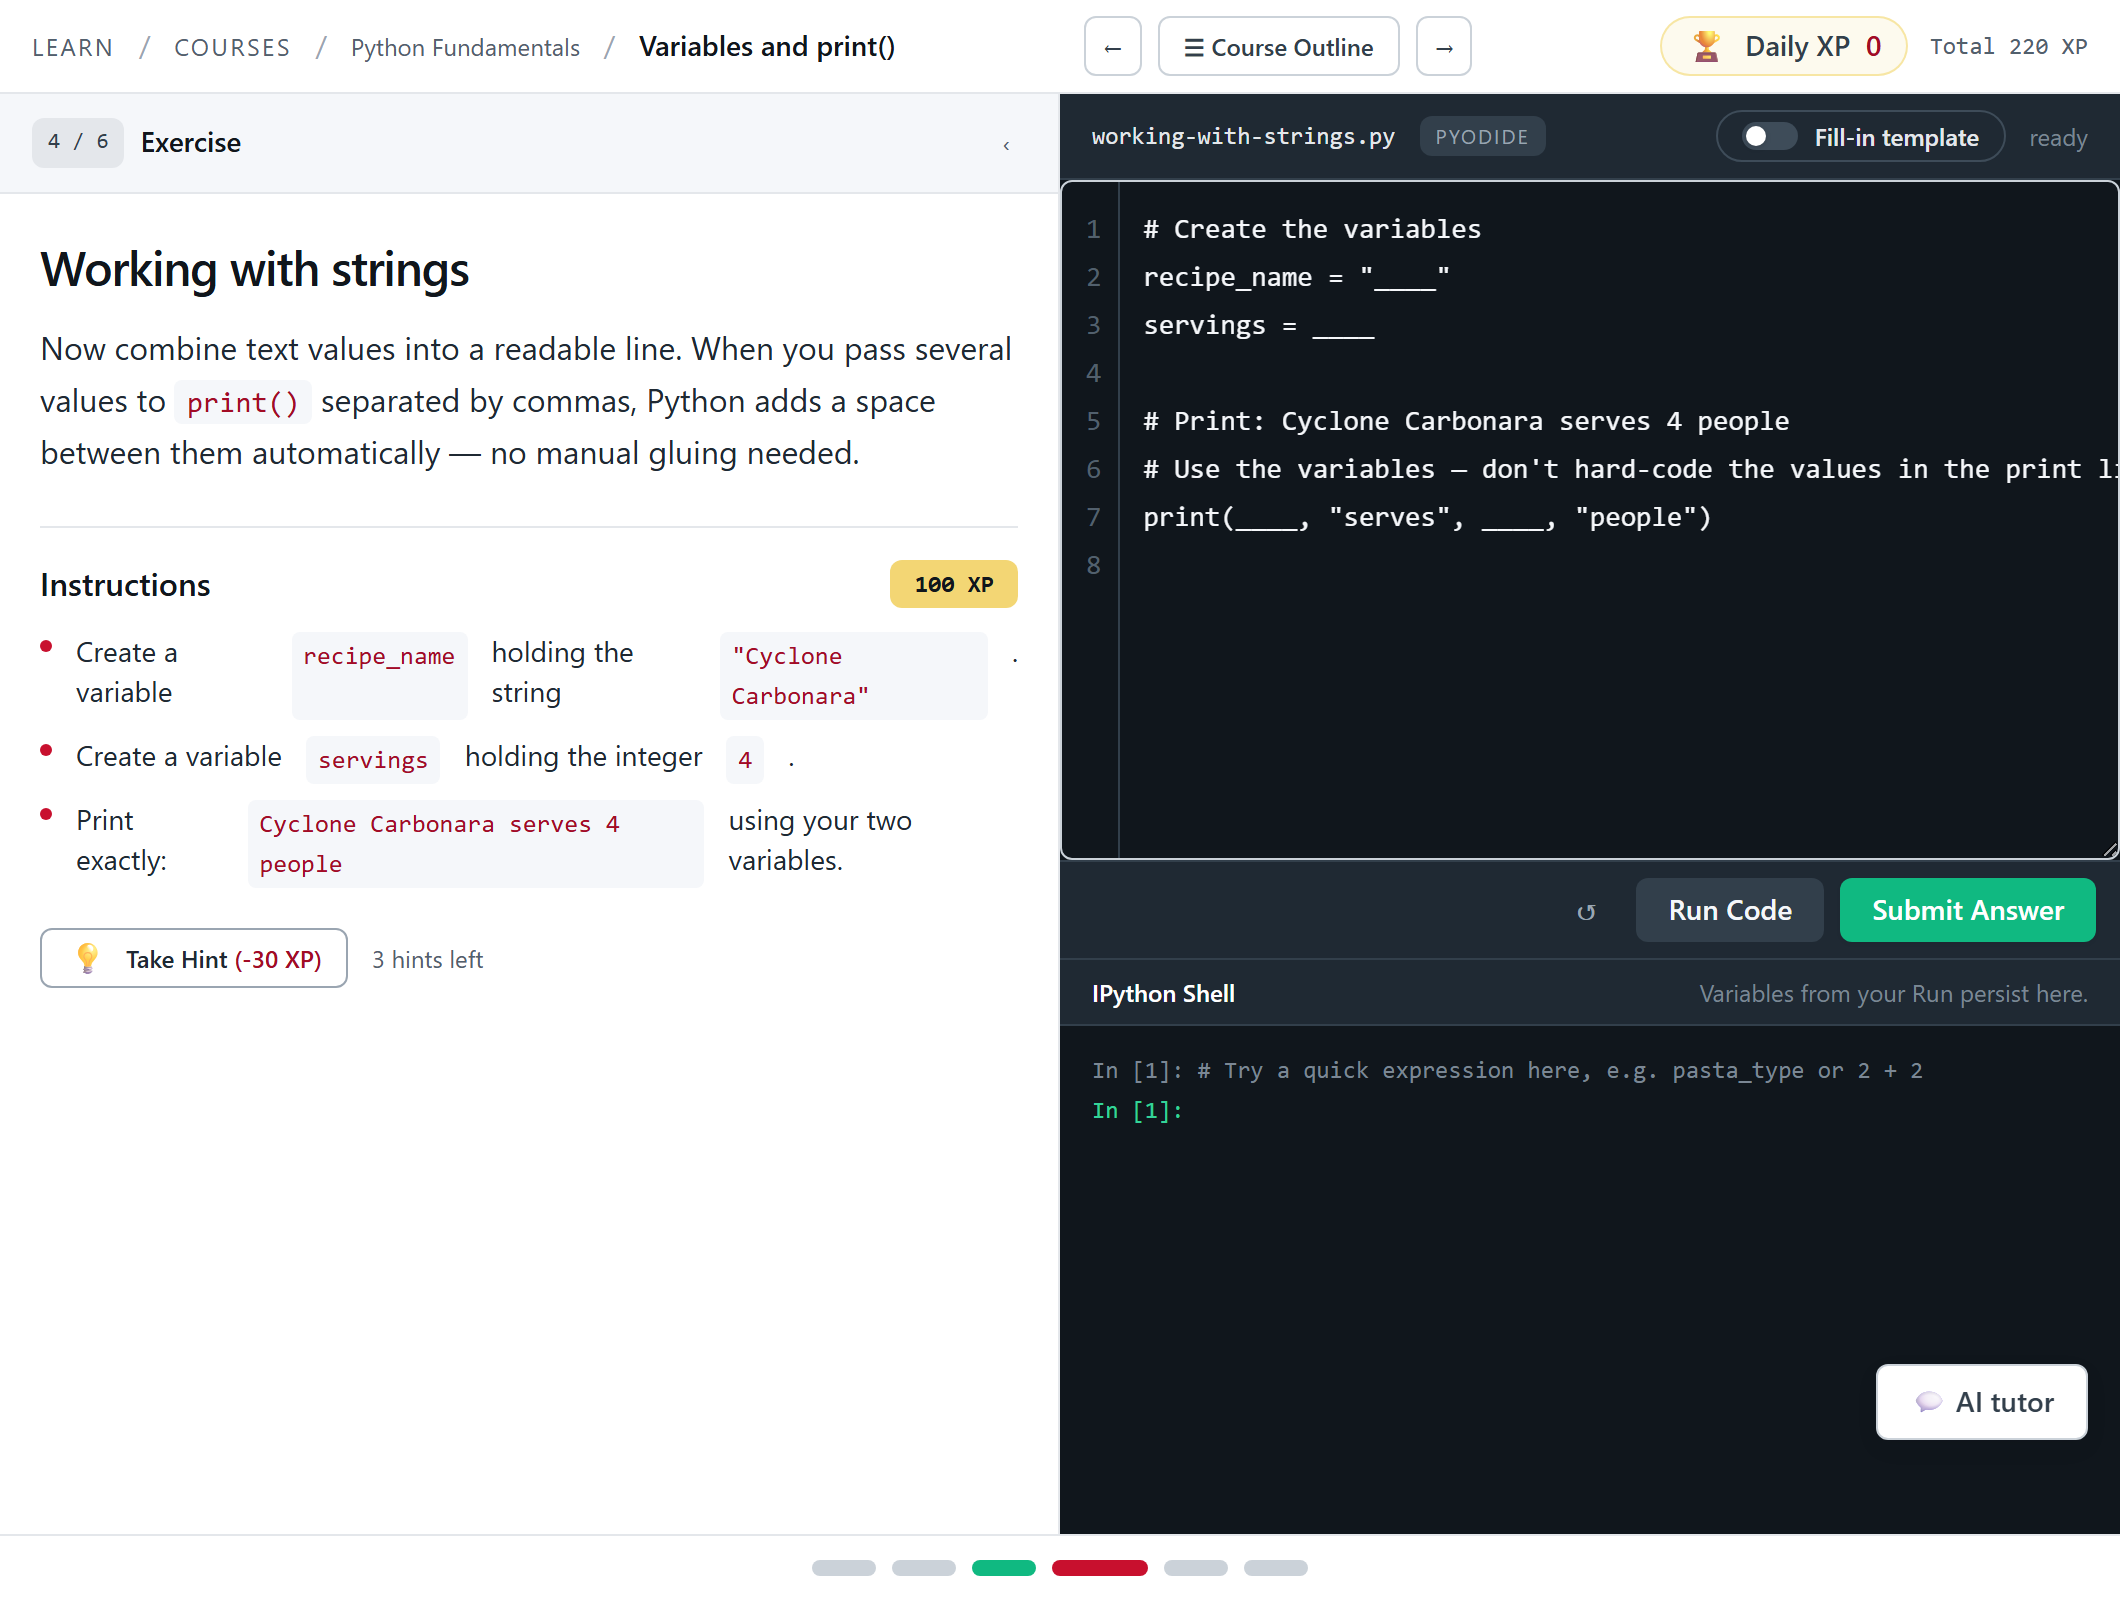The height and width of the screenshot is (1600, 2120).
Task: Go to the next exercise arrow
Action: (1444, 46)
